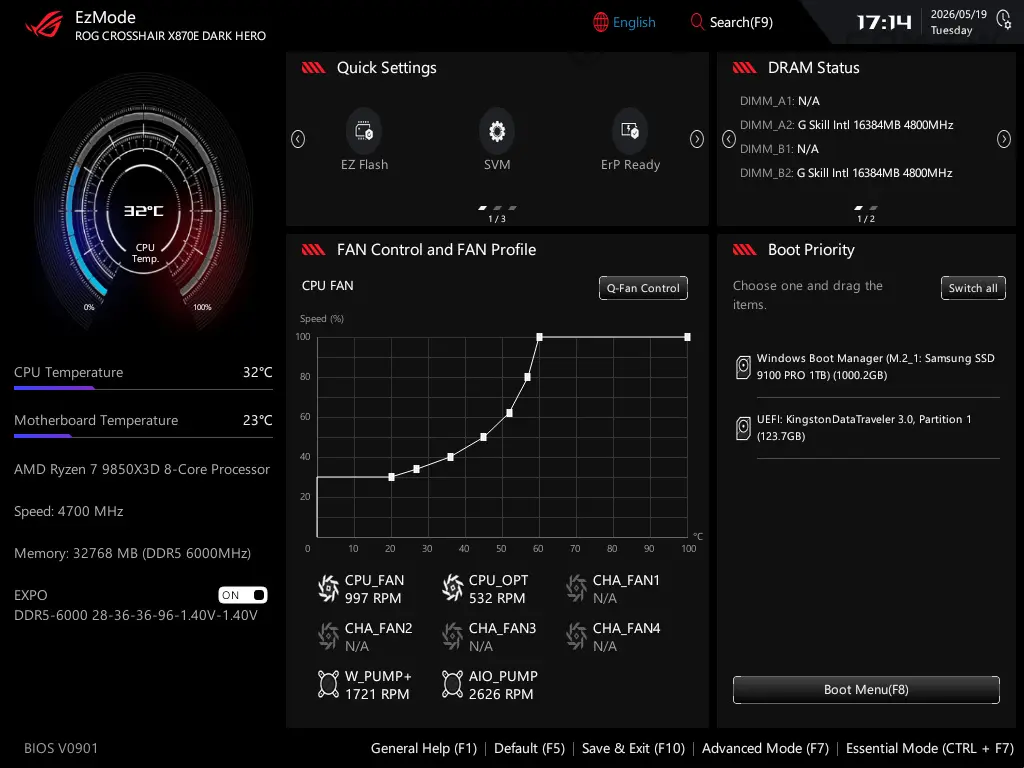Click the 2026/05/19 Tuesday date
The width and height of the screenshot is (1024, 768).
coord(958,22)
